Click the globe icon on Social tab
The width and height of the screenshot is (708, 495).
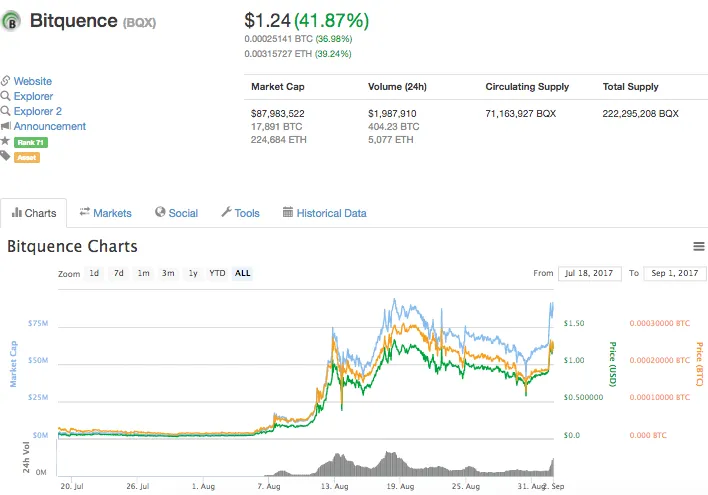tap(160, 212)
